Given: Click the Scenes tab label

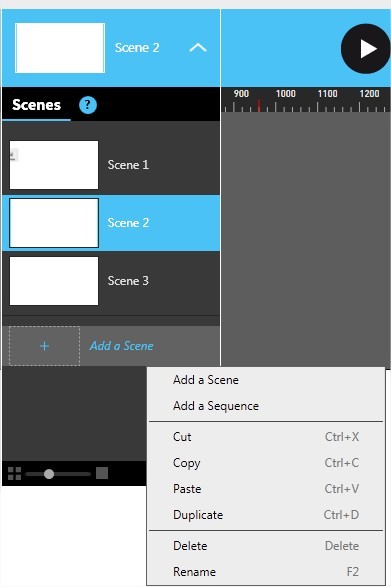Looking at the screenshot, I should click(x=36, y=105).
